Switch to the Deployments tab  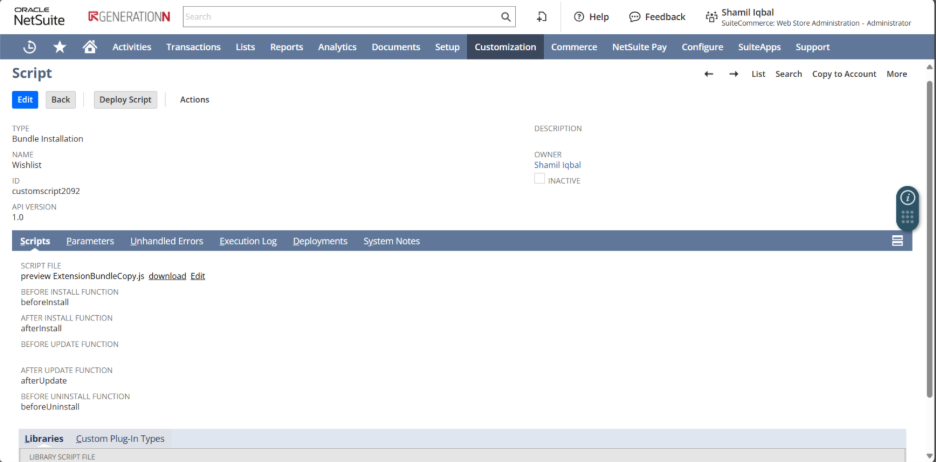(320, 241)
